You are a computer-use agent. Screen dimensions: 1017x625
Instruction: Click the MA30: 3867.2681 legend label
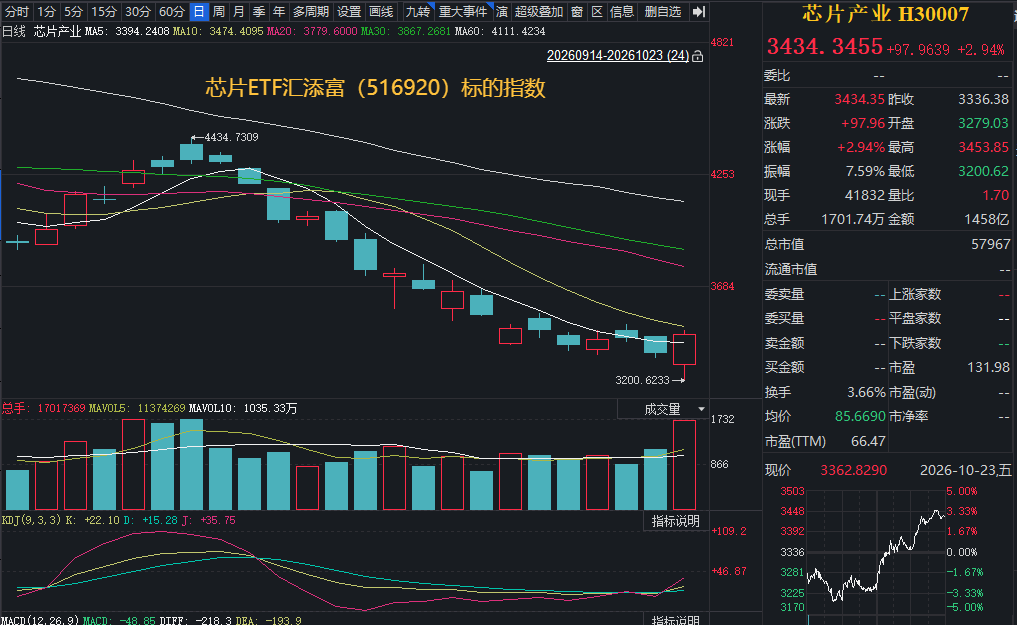405,31
